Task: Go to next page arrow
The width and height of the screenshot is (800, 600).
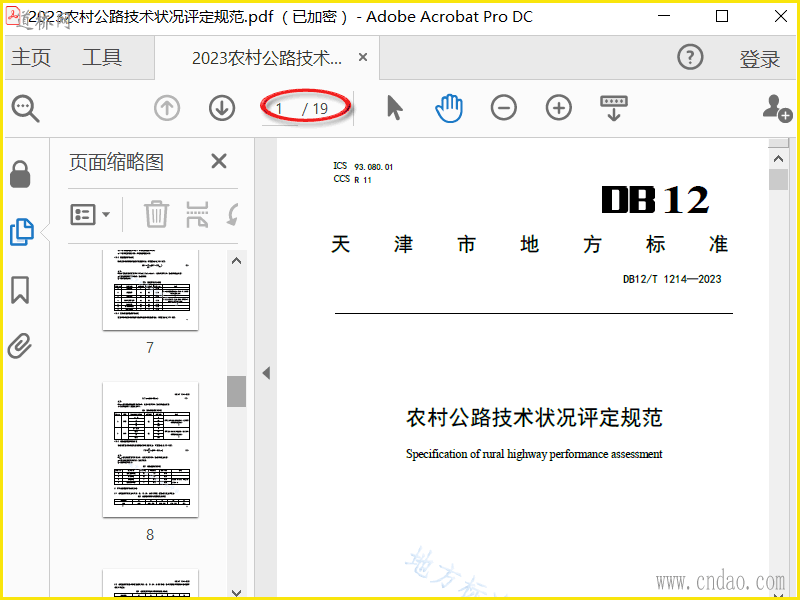Action: click(222, 108)
